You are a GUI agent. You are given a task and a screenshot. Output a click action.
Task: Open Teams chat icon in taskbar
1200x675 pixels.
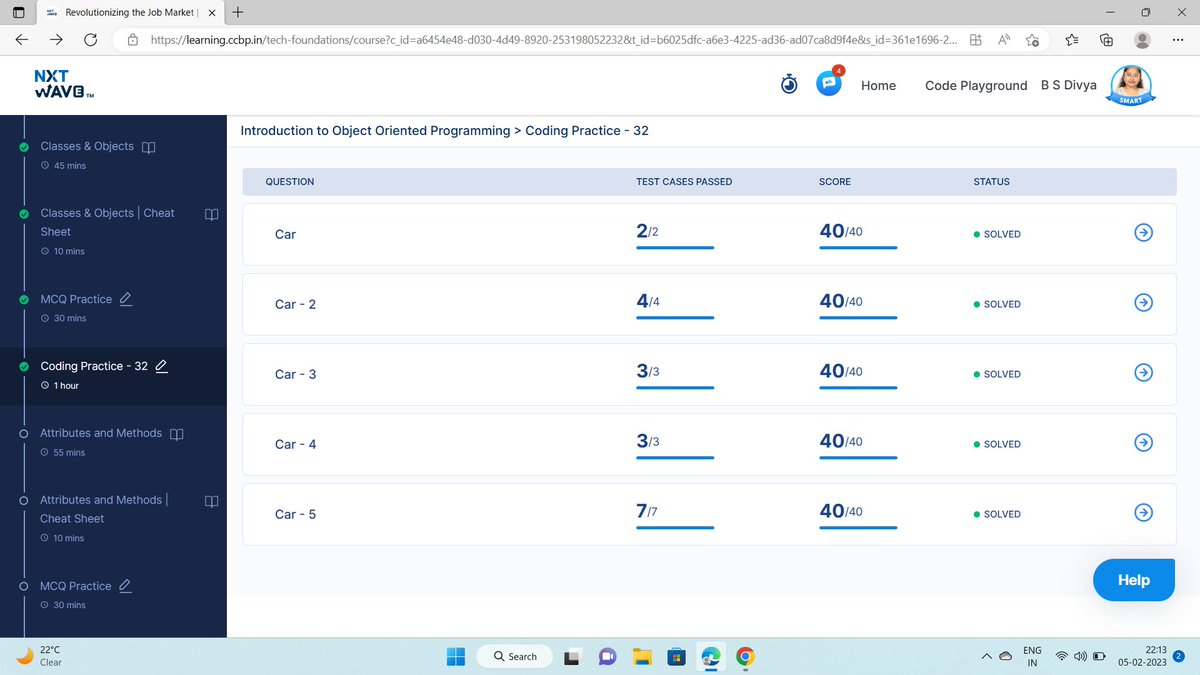[607, 657]
